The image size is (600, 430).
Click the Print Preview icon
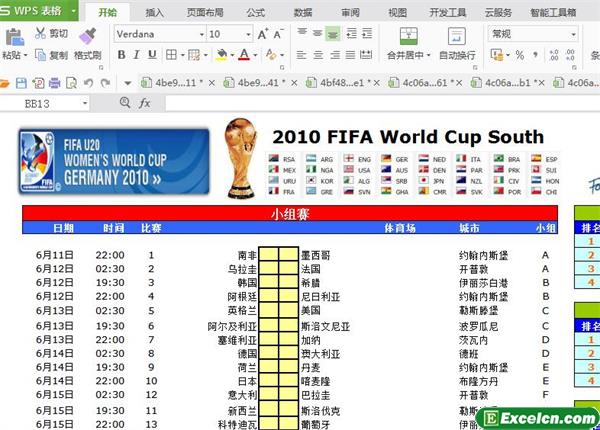pos(71,83)
